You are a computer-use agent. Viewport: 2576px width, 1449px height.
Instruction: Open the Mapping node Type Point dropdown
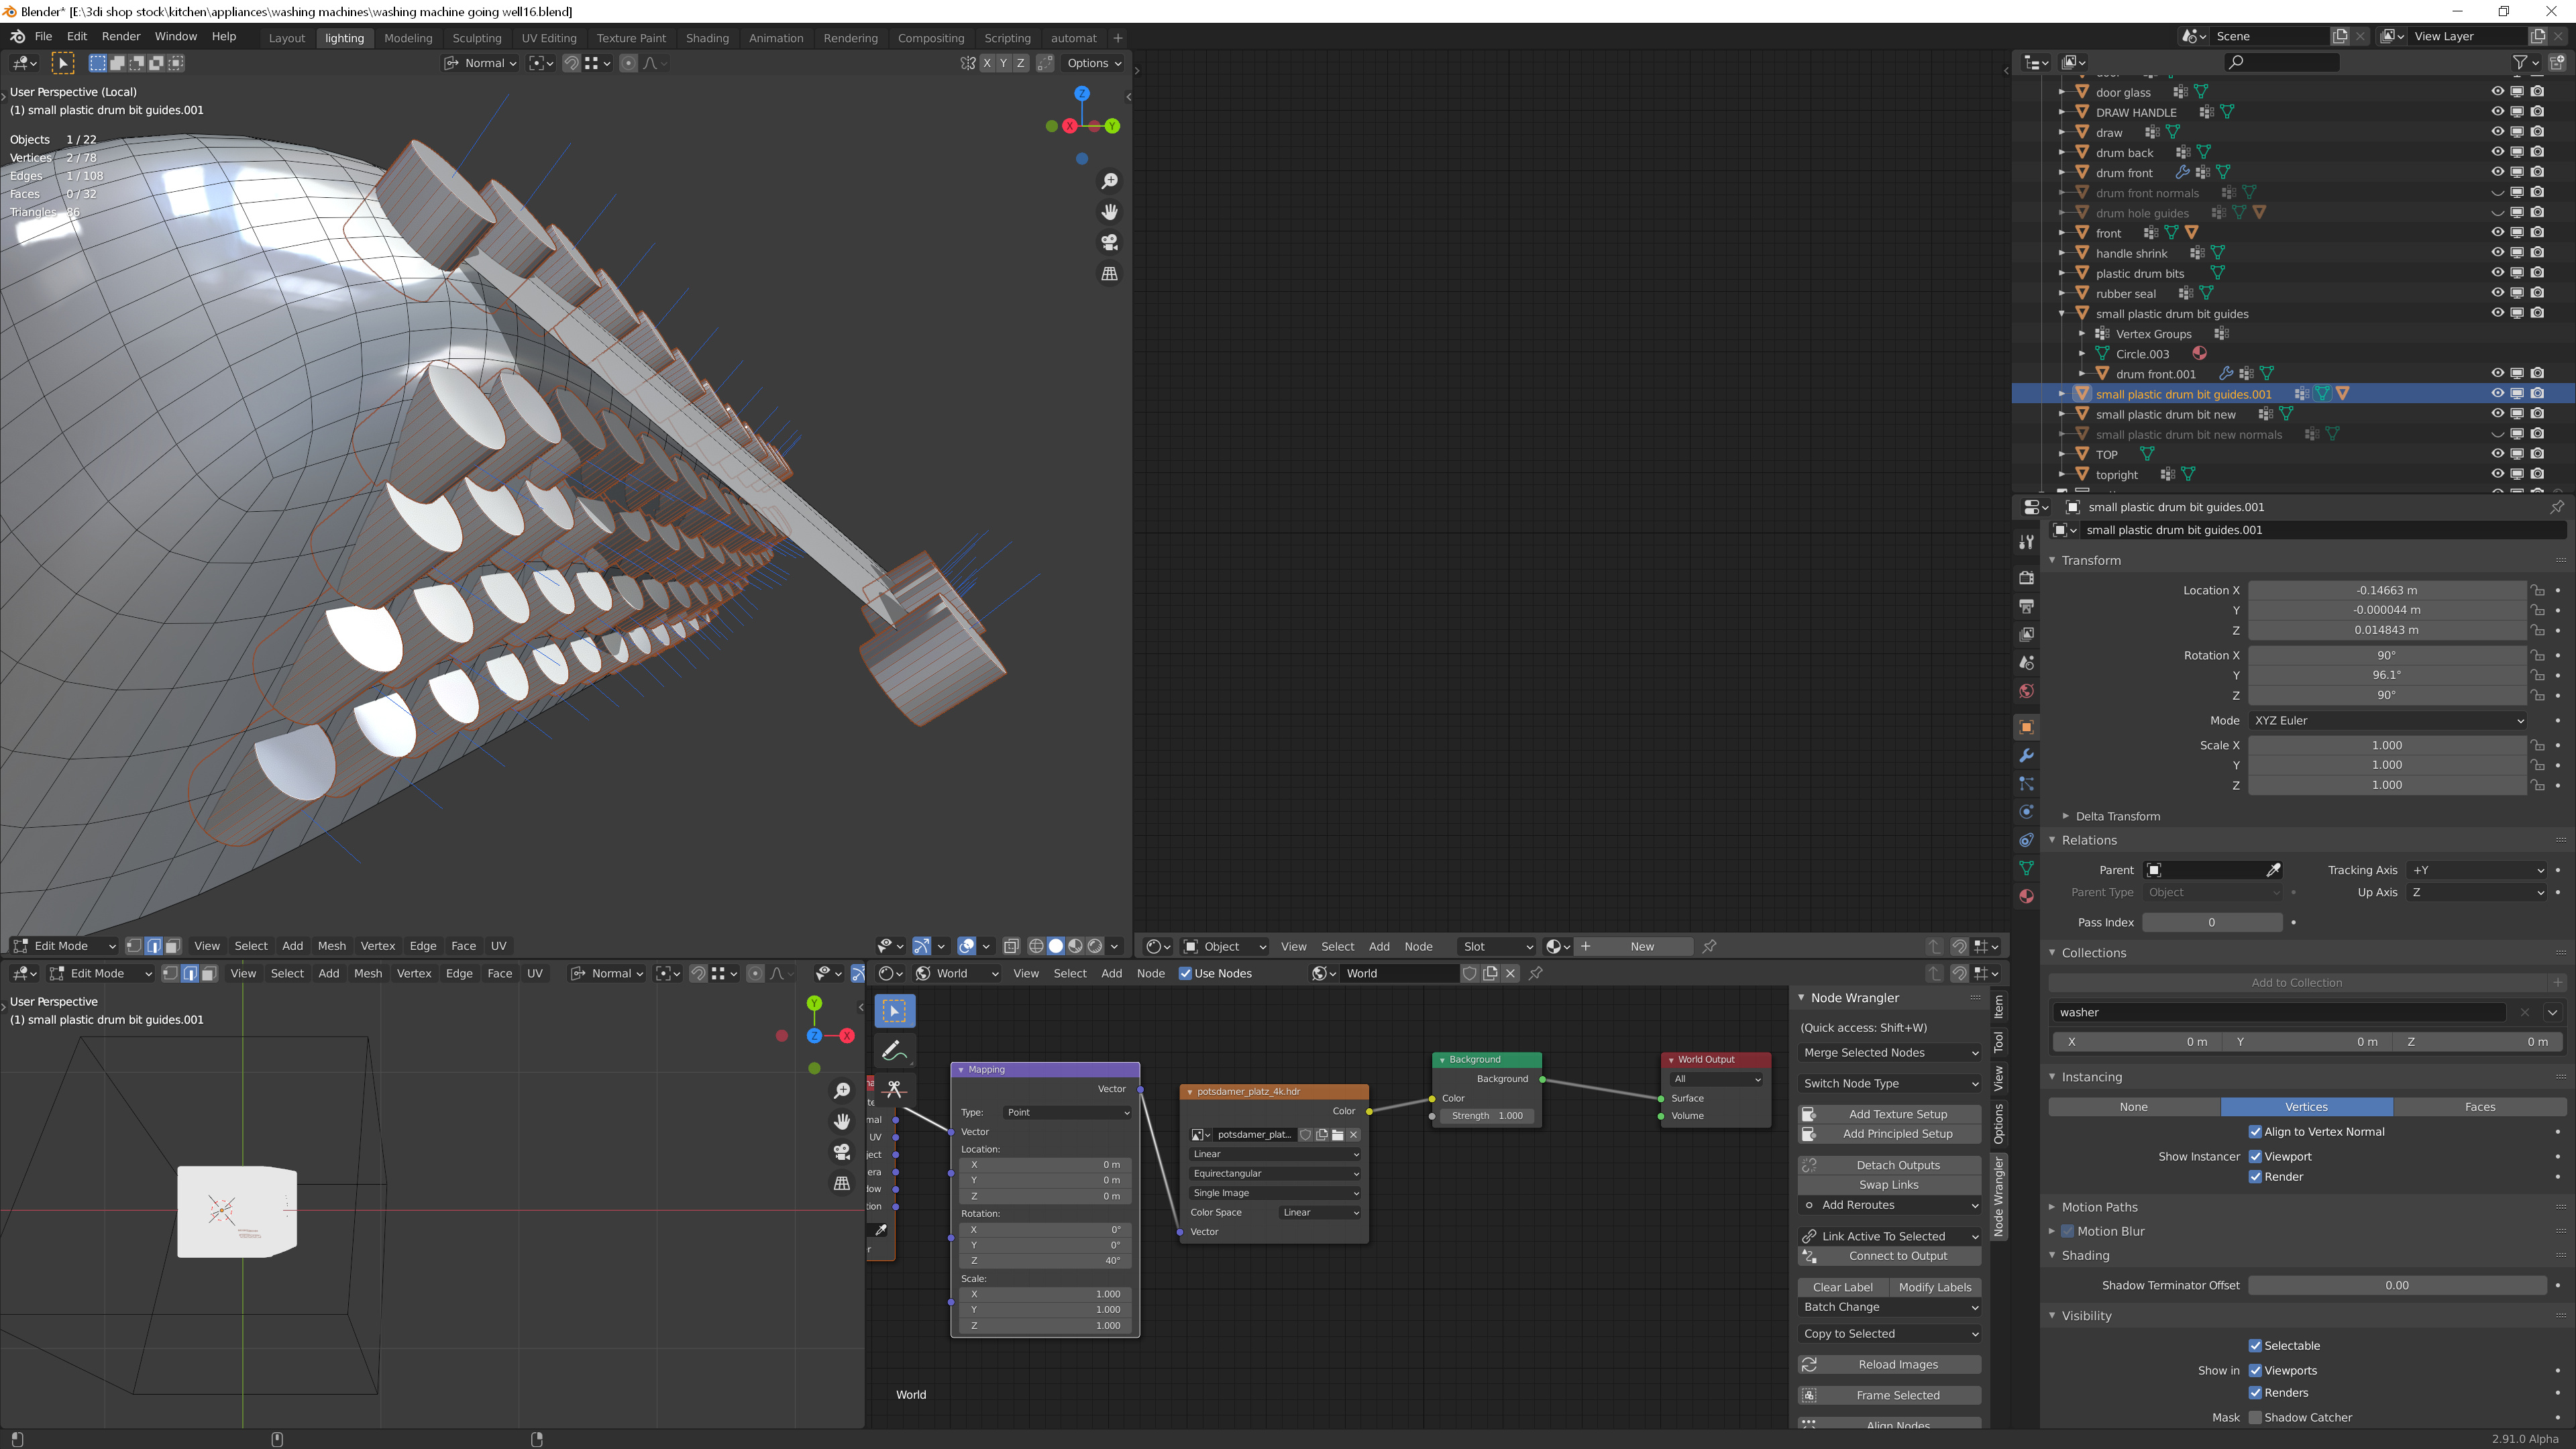[1067, 1112]
